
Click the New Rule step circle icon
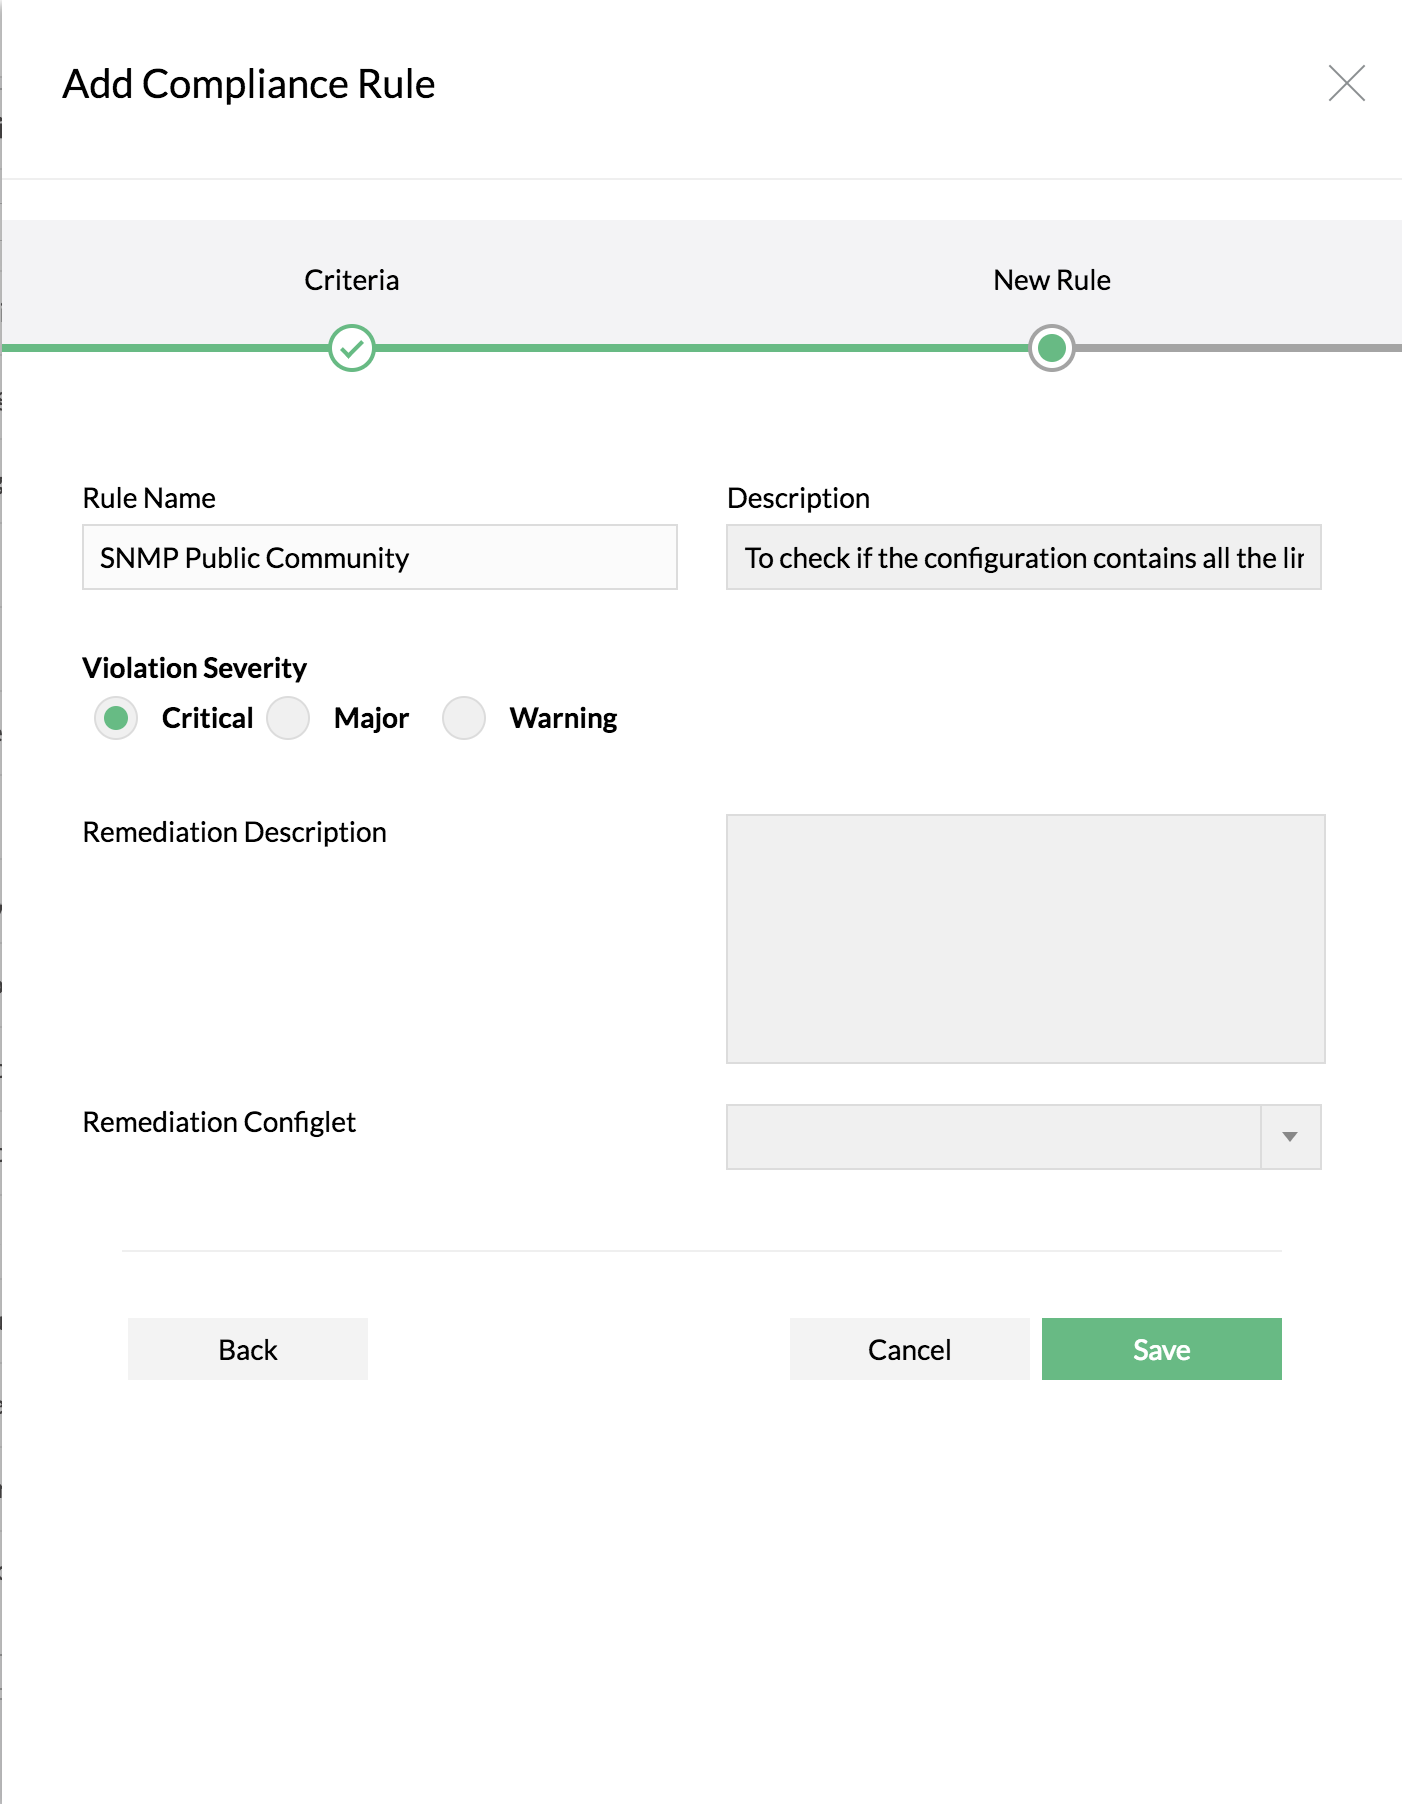coord(1051,348)
